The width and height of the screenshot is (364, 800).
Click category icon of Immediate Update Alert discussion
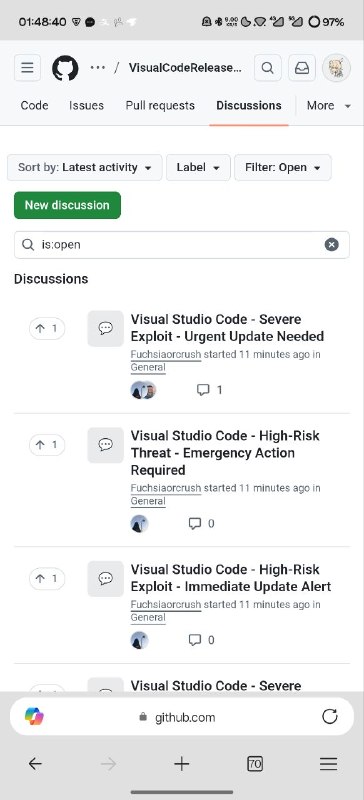[106, 578]
